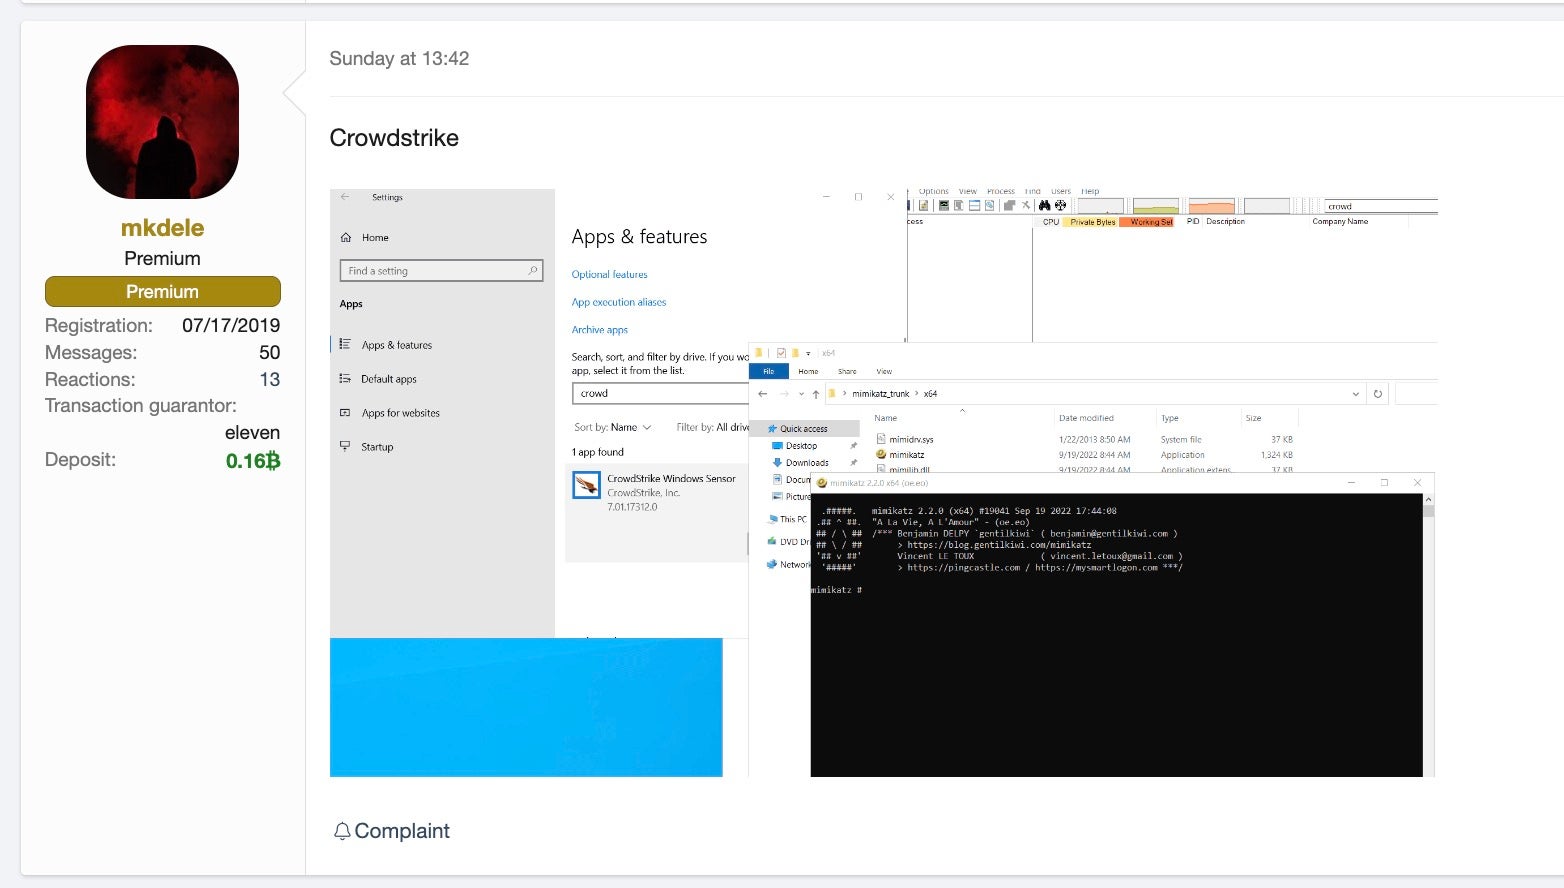This screenshot has width=1564, height=888.
Task: Select Default apps in Settings sidebar
Action: click(388, 379)
